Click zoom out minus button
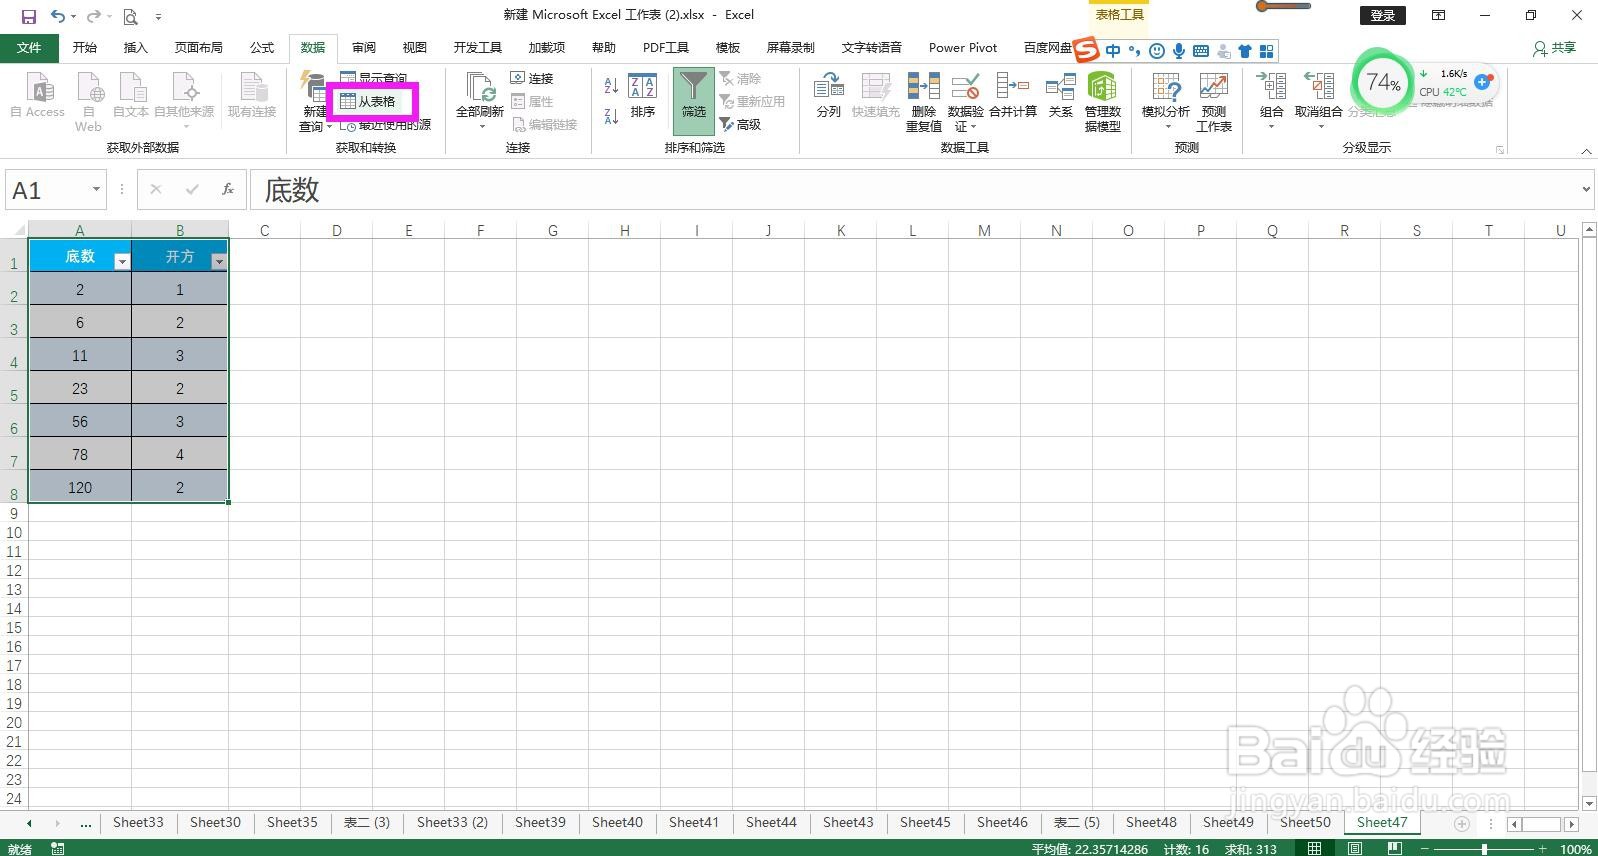The image size is (1598, 856). (x=1425, y=848)
